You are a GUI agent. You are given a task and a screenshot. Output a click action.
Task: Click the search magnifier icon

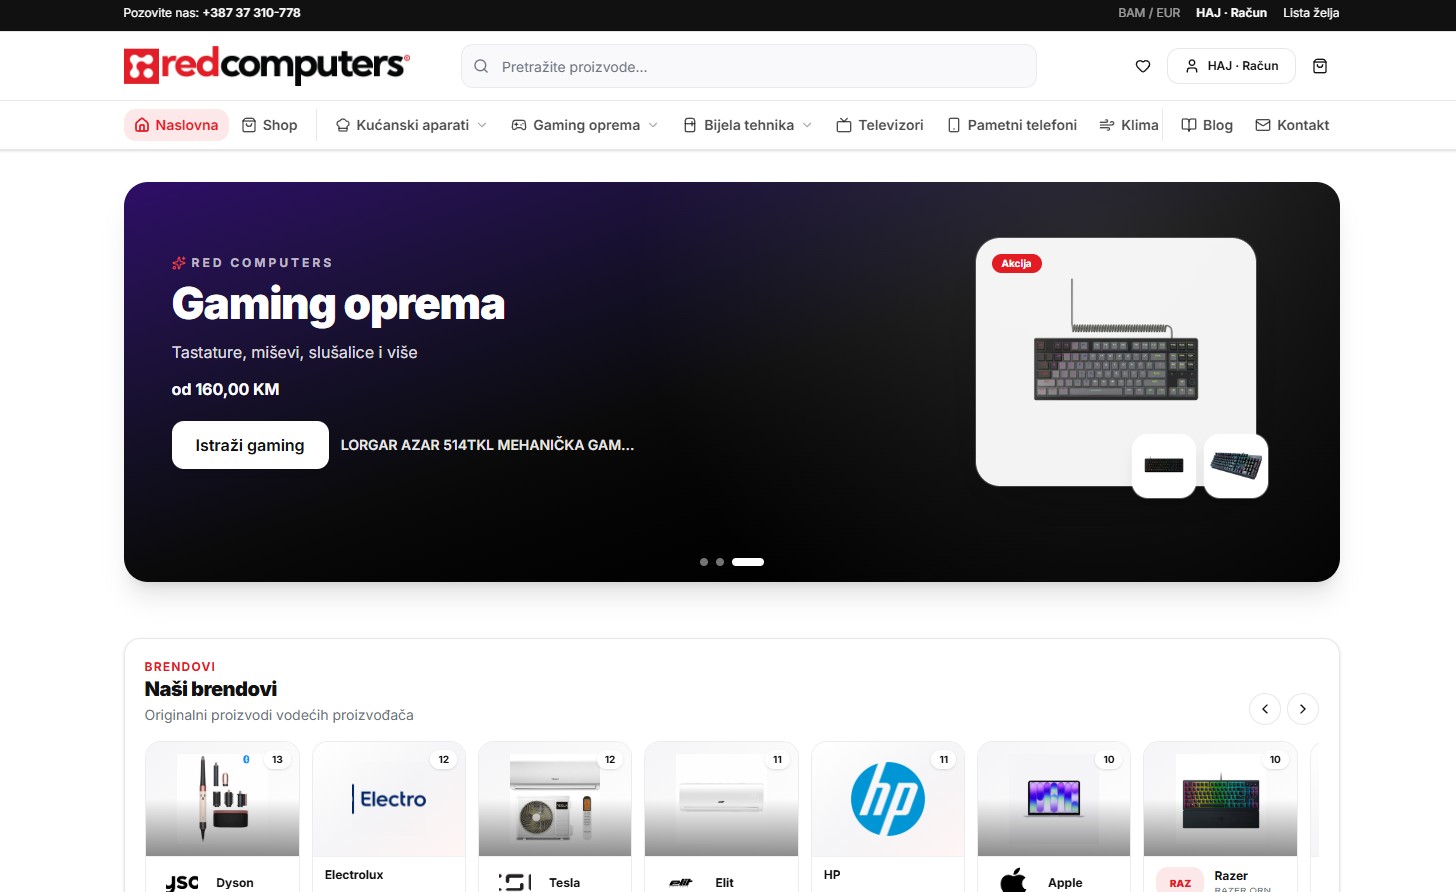pos(481,66)
